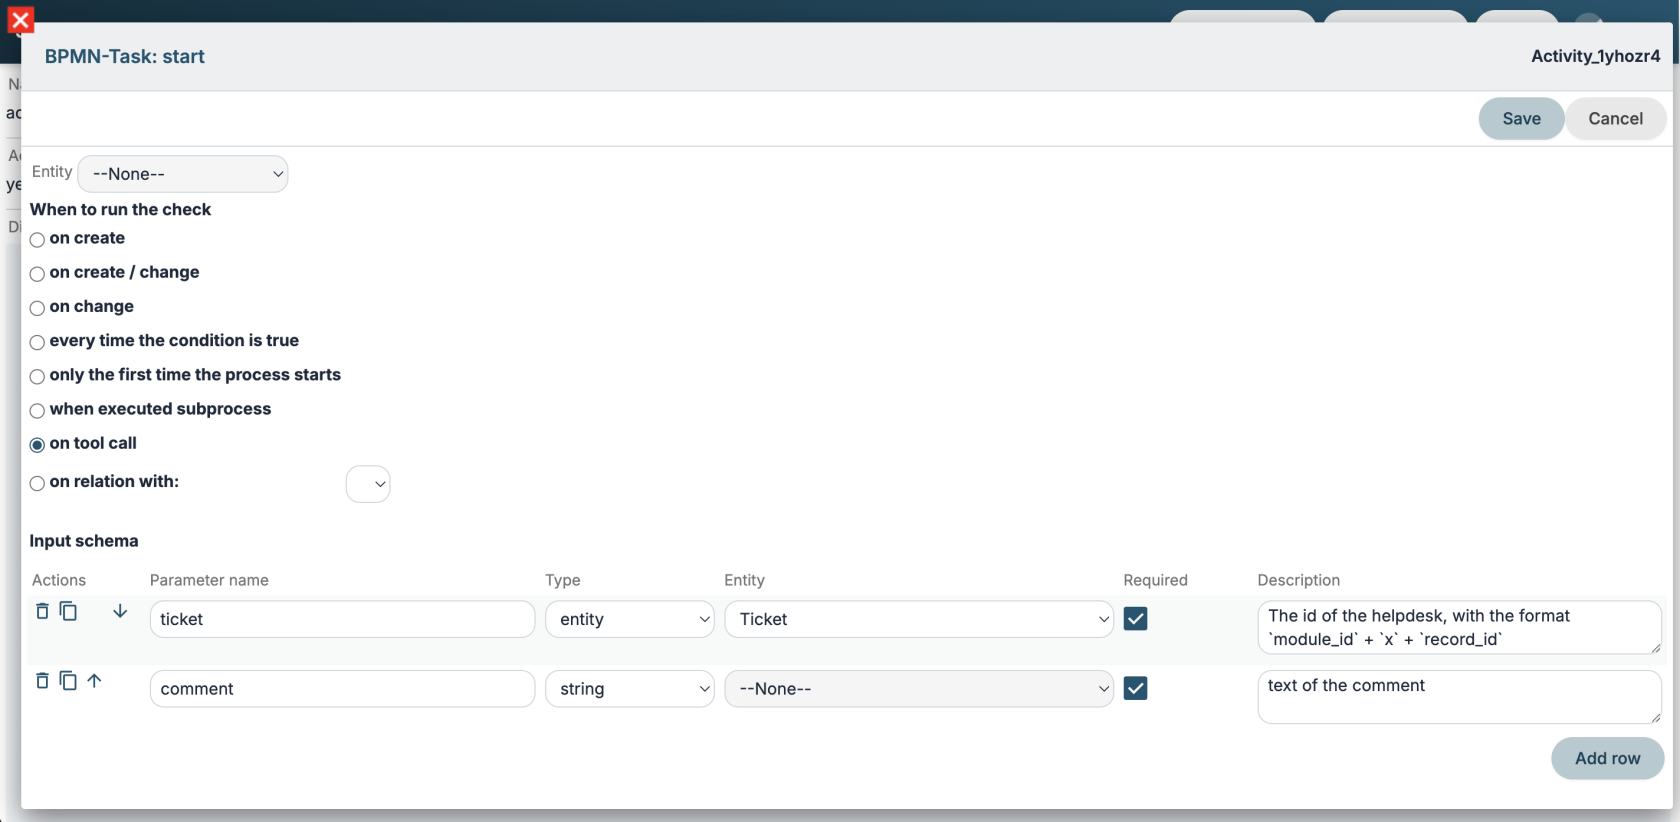1680x822 pixels.
Task: Click the 'BPMN-Task: start' title
Action: 124,57
